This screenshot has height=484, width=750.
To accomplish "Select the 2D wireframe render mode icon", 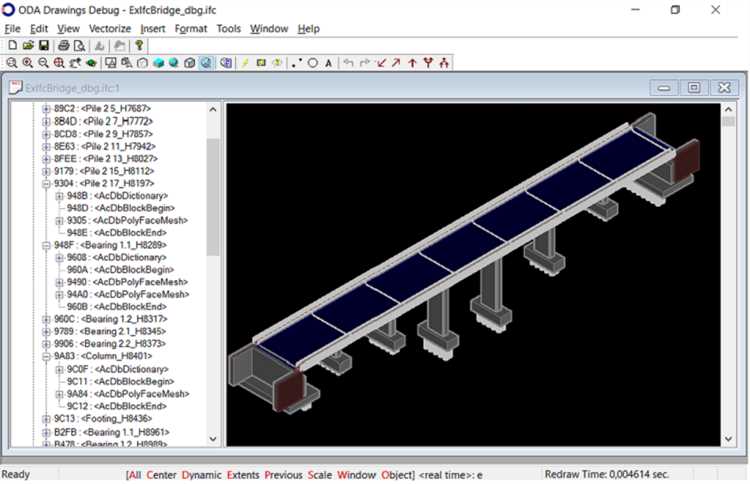I will click(110, 63).
